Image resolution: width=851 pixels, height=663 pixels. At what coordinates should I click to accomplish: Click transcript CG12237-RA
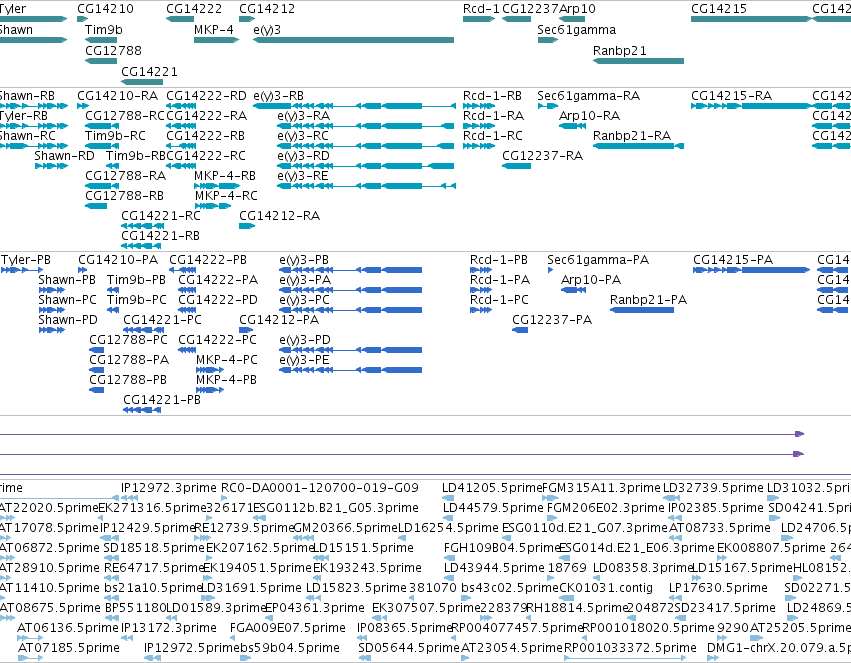(x=517, y=166)
